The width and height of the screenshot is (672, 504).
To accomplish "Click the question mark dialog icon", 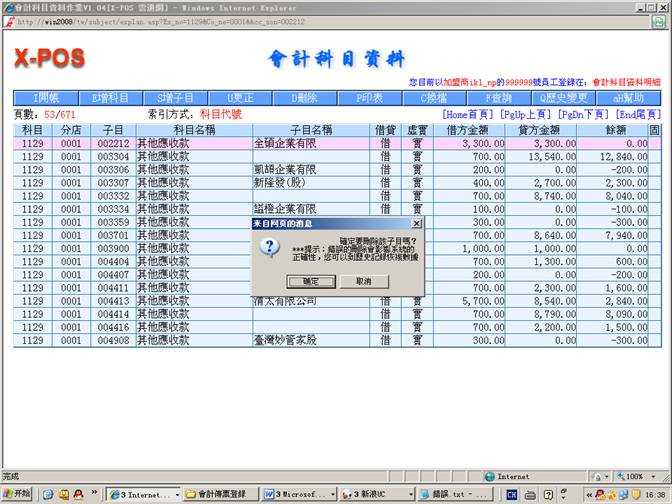I will point(269,248).
